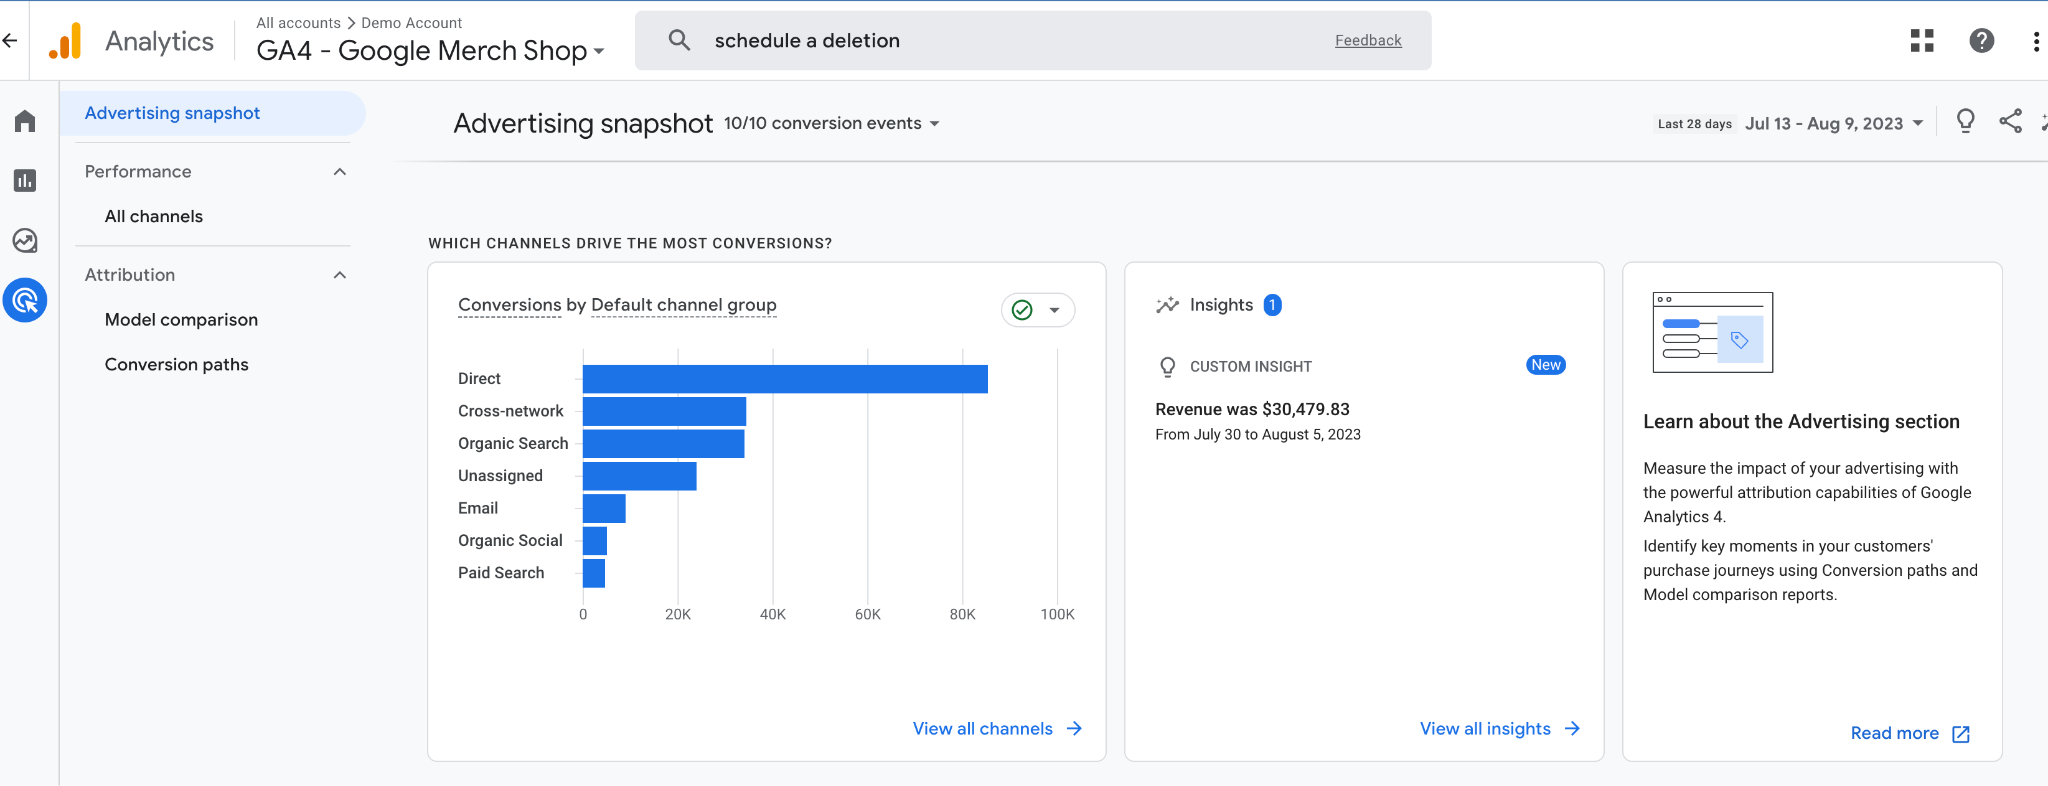The width and height of the screenshot is (2048, 786).
Task: Click the Advertising section illustration
Action: pos(1713,332)
